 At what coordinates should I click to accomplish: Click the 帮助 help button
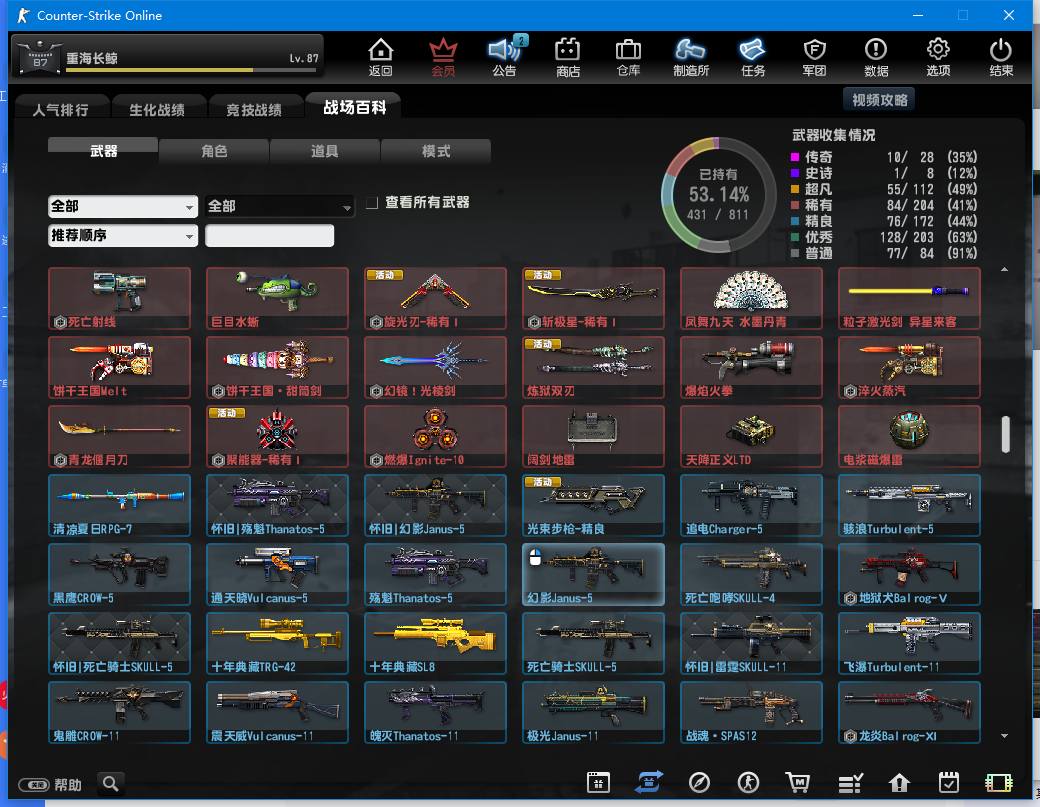[51, 785]
